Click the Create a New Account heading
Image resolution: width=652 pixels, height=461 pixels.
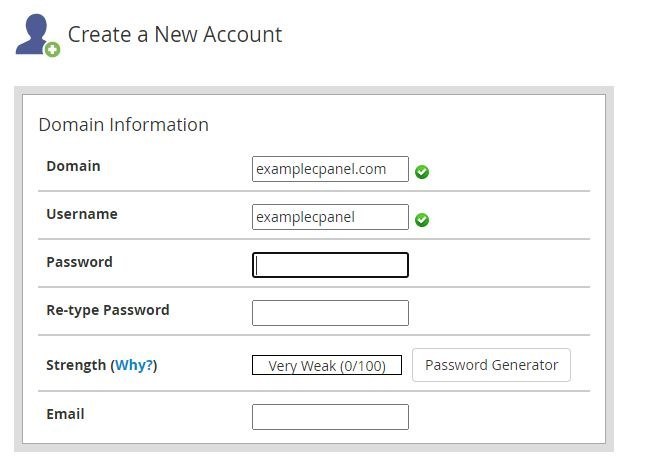[x=175, y=34]
